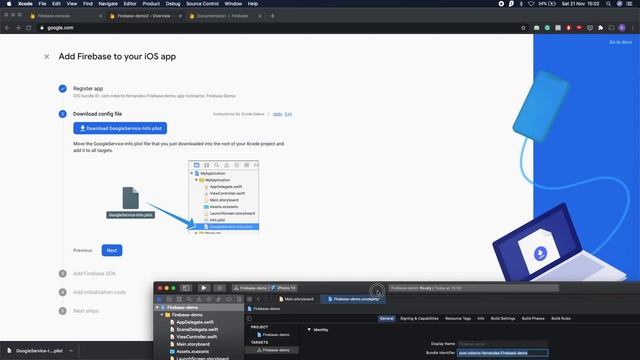Toggle the Xcode navigator panel button
This screenshot has height=360, width=640.
coord(186,288)
